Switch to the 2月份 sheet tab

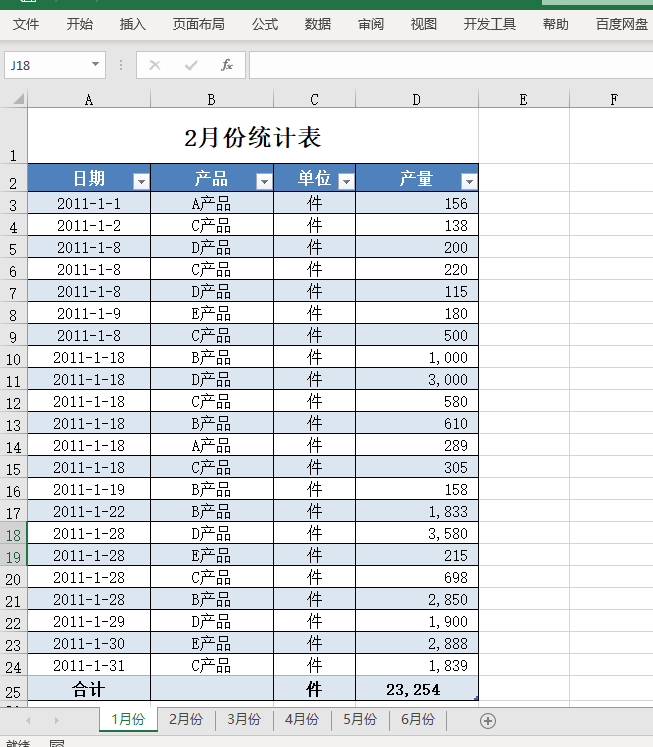[186, 719]
